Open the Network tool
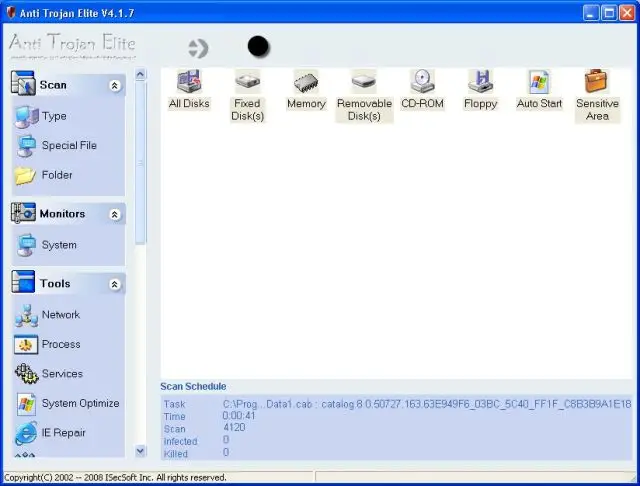The image size is (640, 486). point(47,315)
